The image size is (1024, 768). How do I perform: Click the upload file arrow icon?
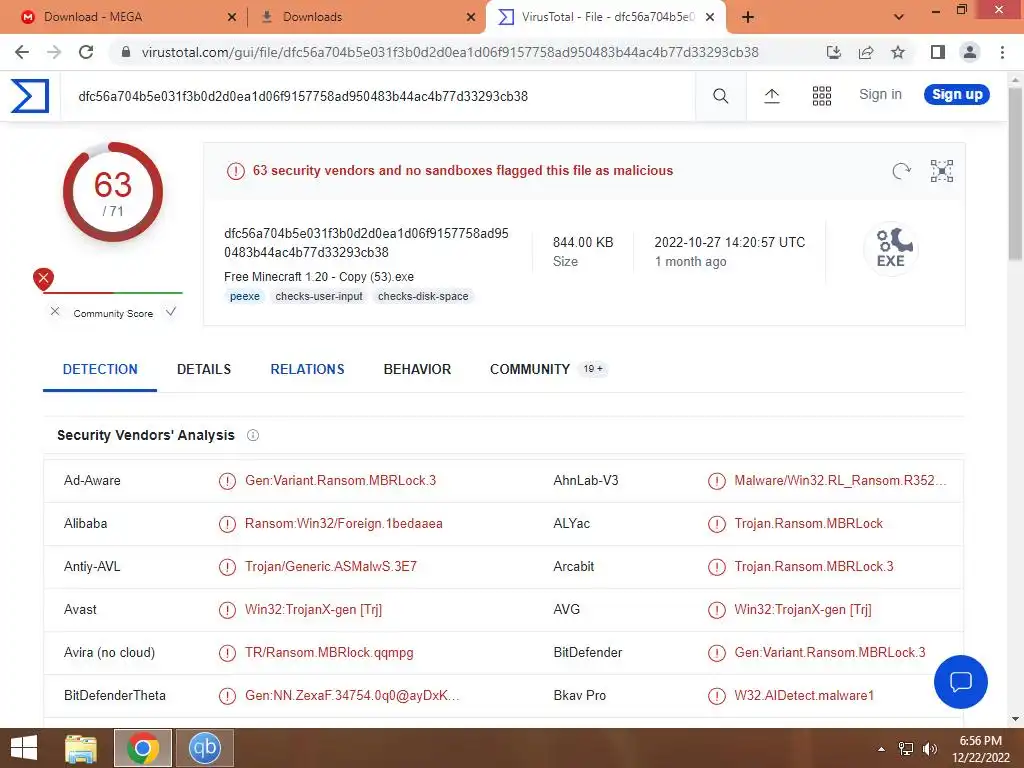click(771, 96)
